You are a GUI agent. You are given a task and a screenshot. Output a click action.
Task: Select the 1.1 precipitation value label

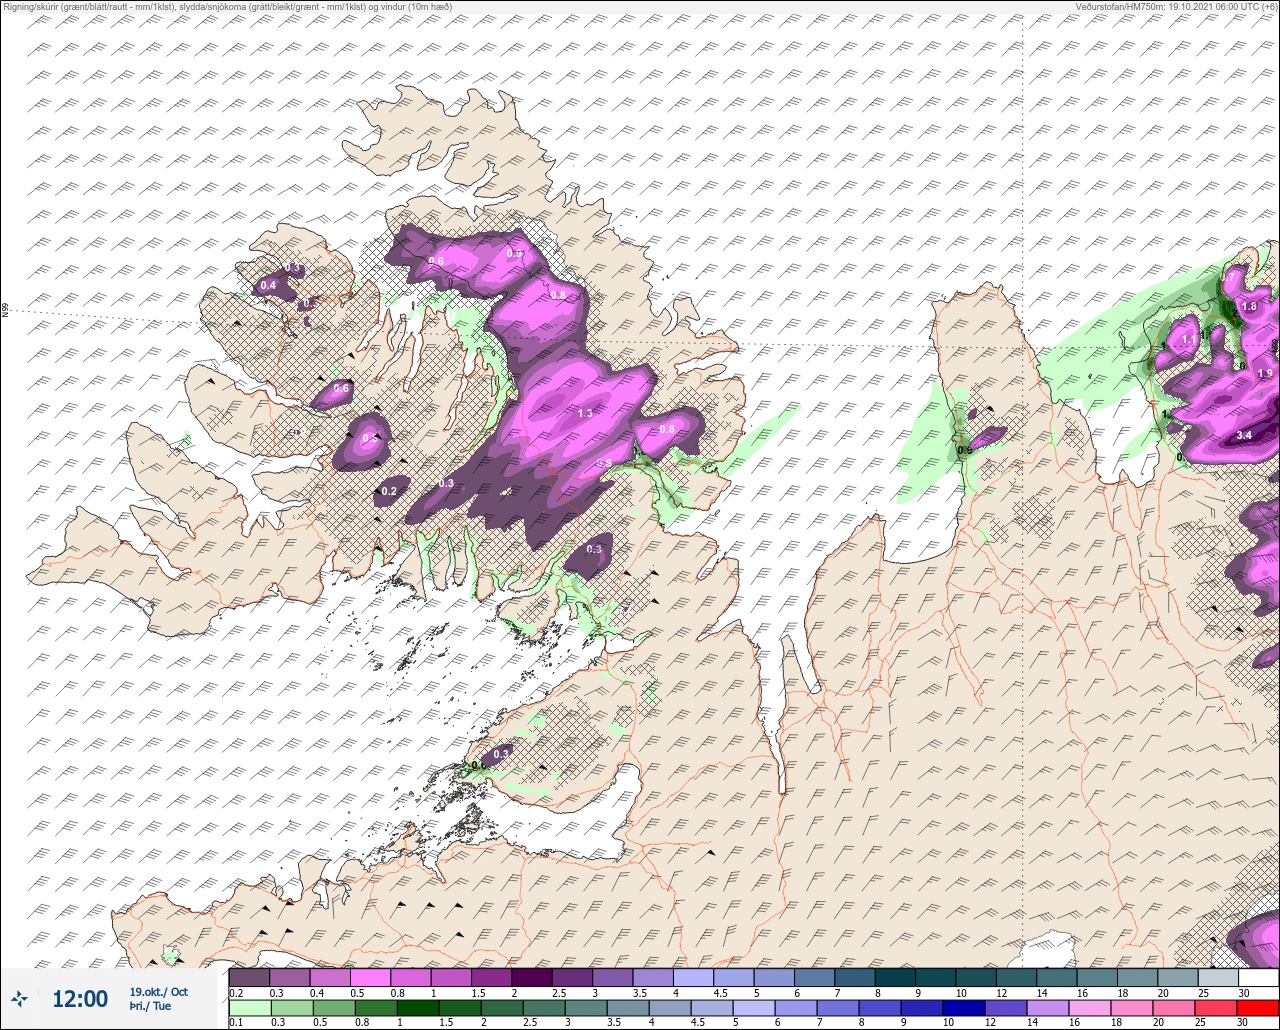1189,340
